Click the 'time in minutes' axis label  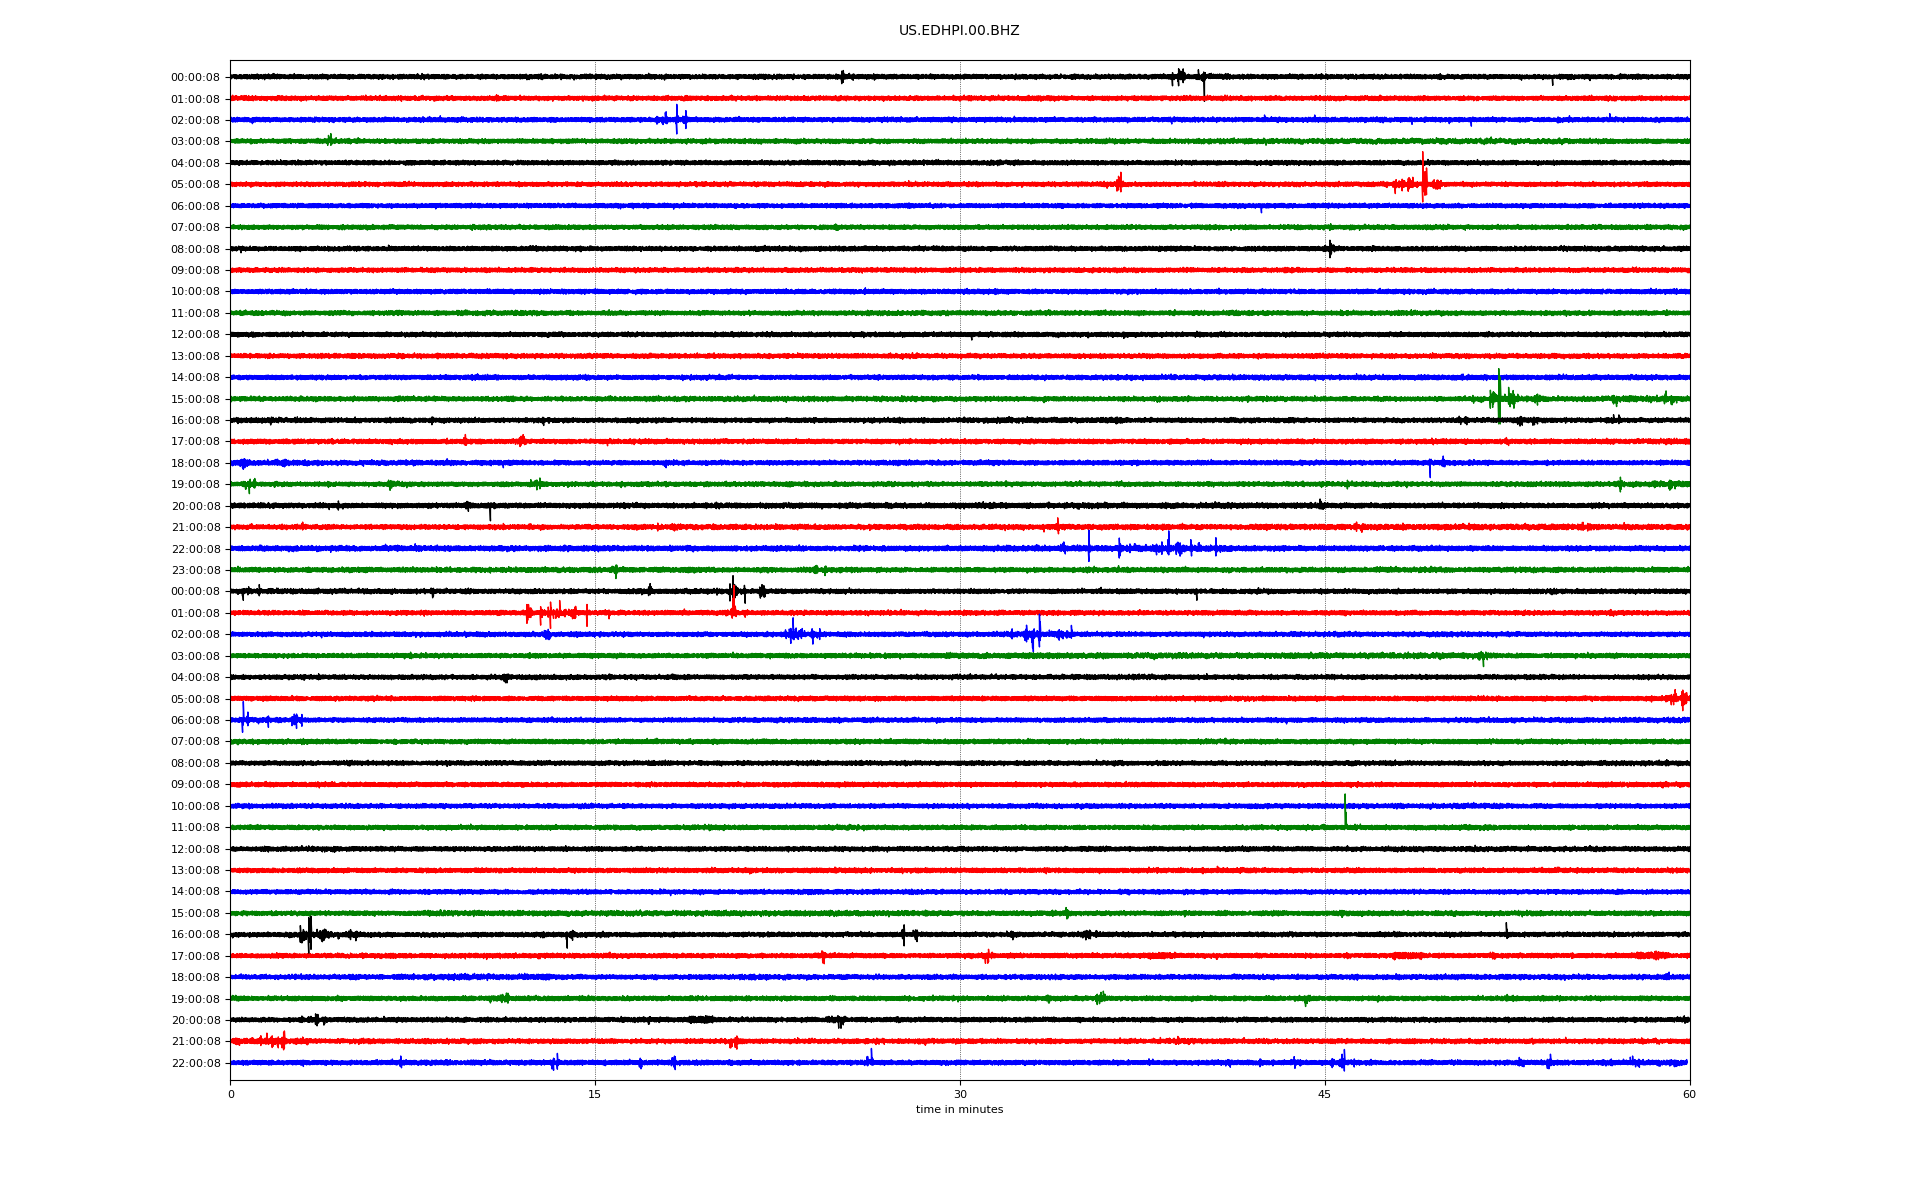958,1109
